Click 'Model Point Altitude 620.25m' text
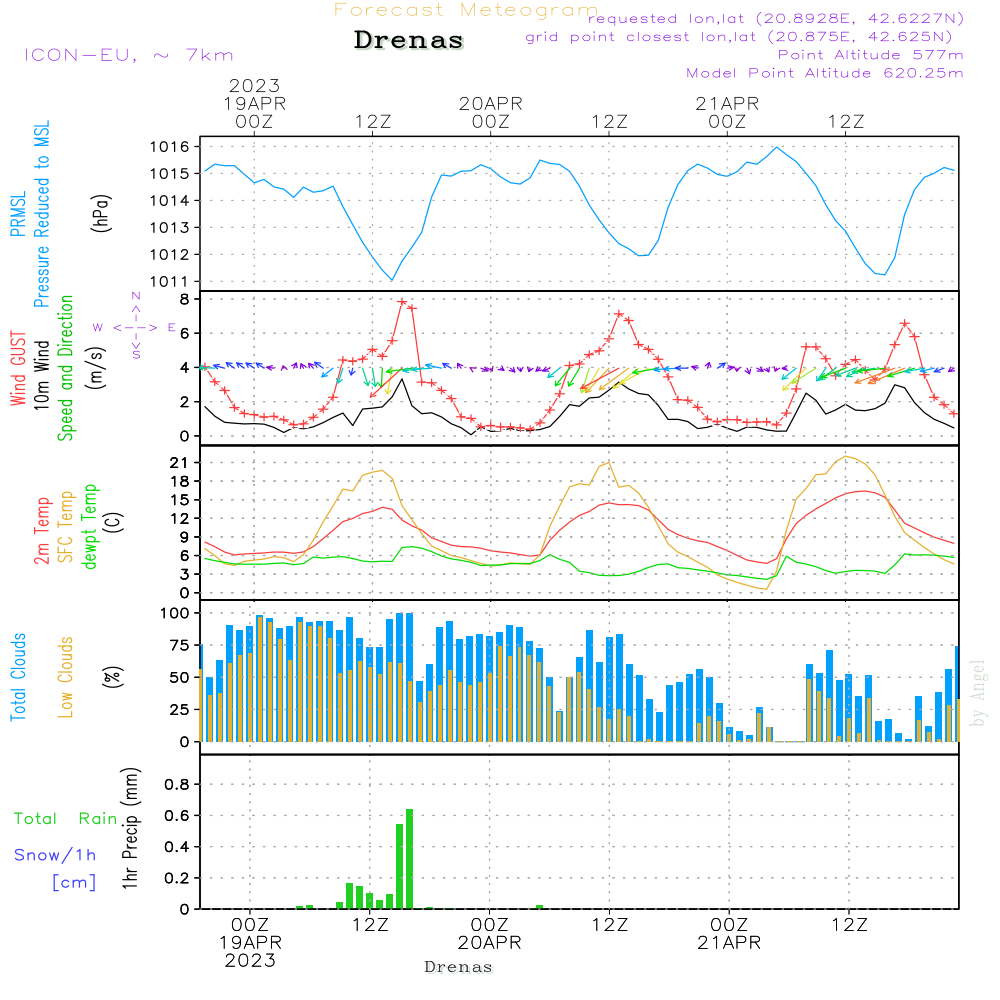 point(825,73)
